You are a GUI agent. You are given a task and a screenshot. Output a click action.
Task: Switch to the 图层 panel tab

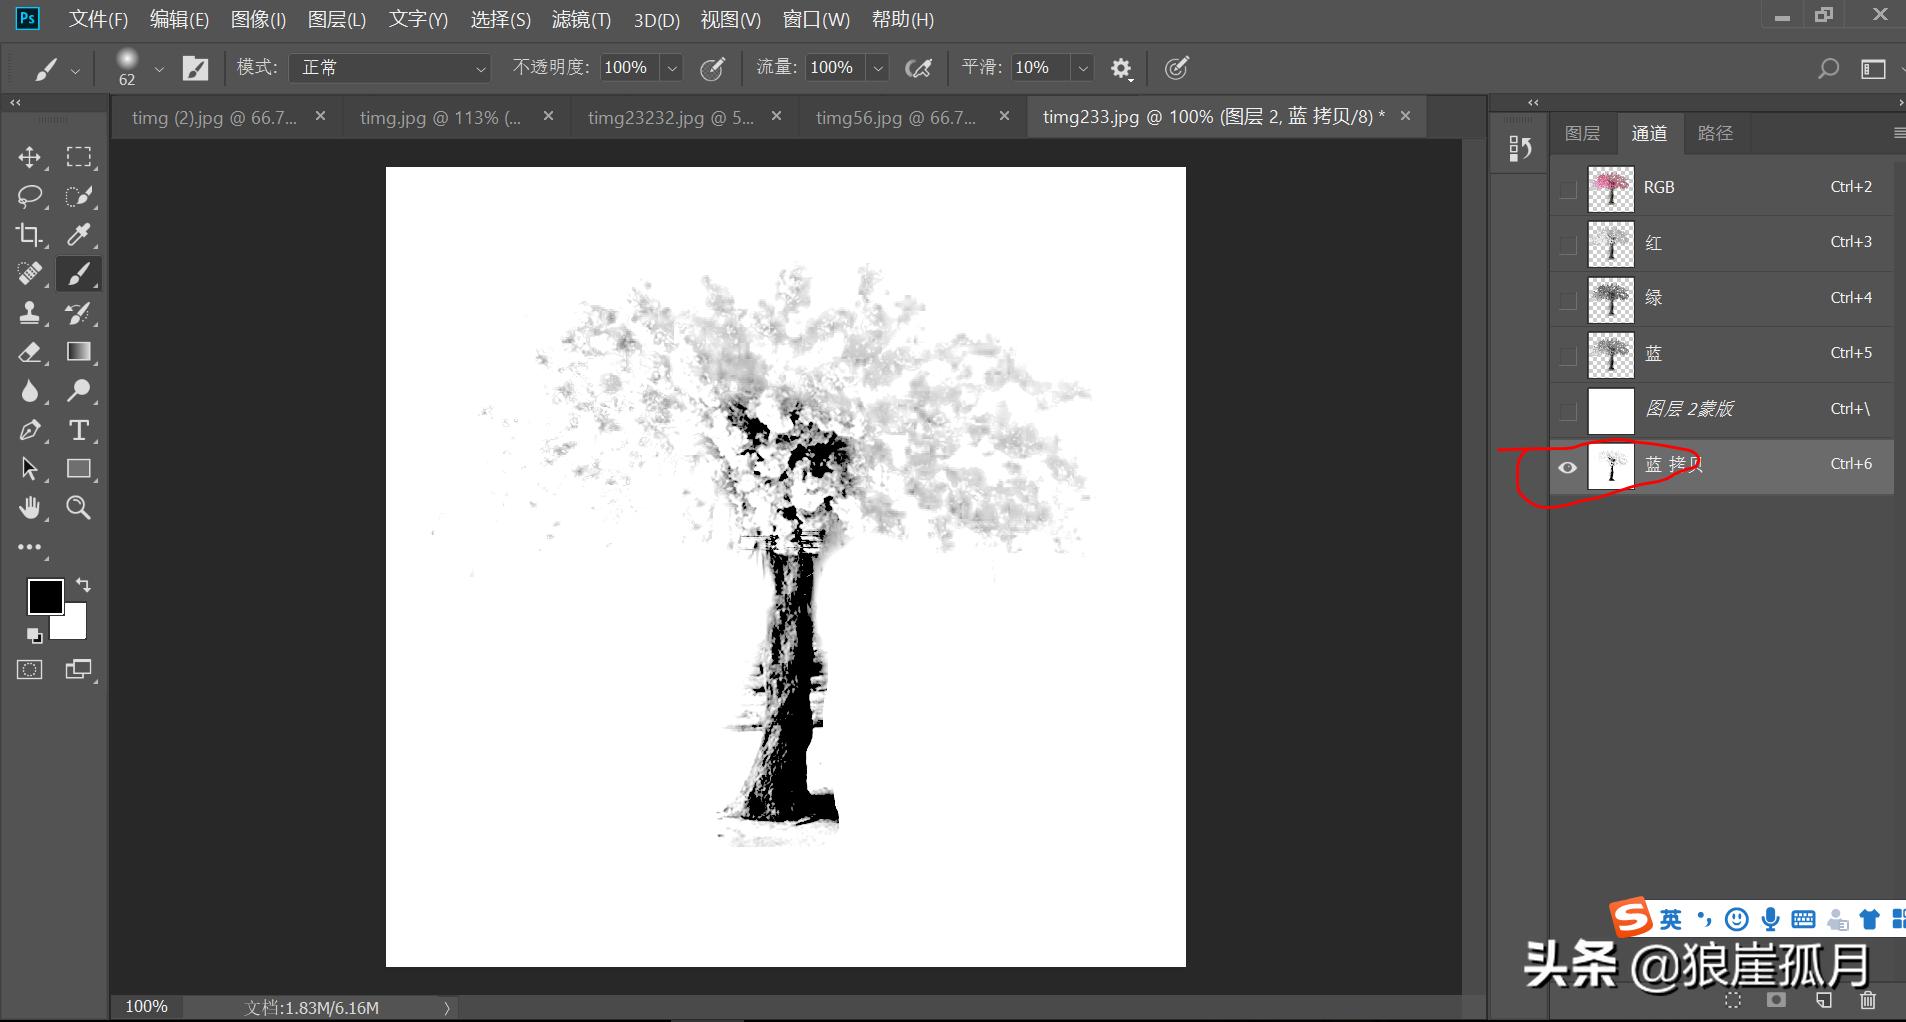[x=1582, y=133]
